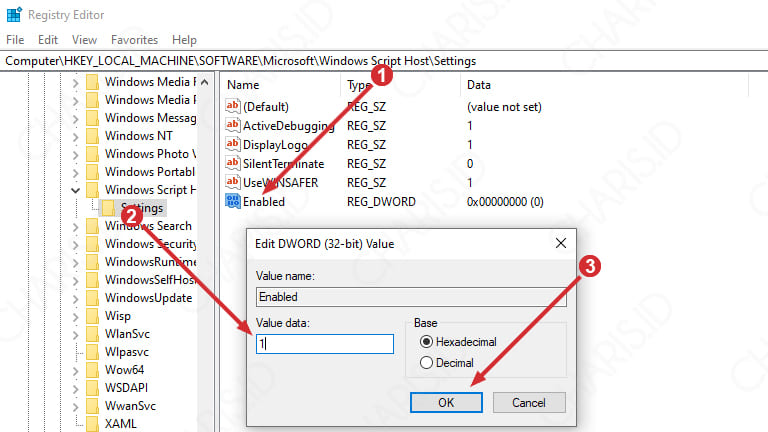Expand the Windows Search tree node

[x=75, y=226]
